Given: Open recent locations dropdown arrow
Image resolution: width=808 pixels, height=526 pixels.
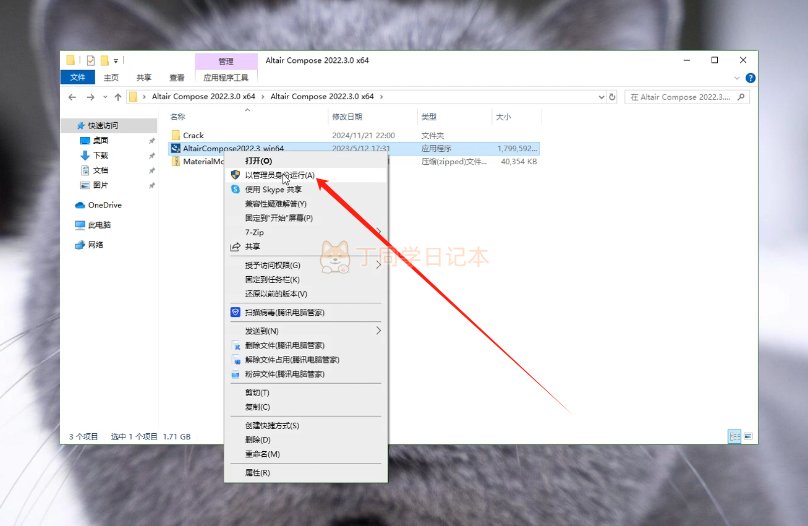Looking at the screenshot, I should [105, 97].
